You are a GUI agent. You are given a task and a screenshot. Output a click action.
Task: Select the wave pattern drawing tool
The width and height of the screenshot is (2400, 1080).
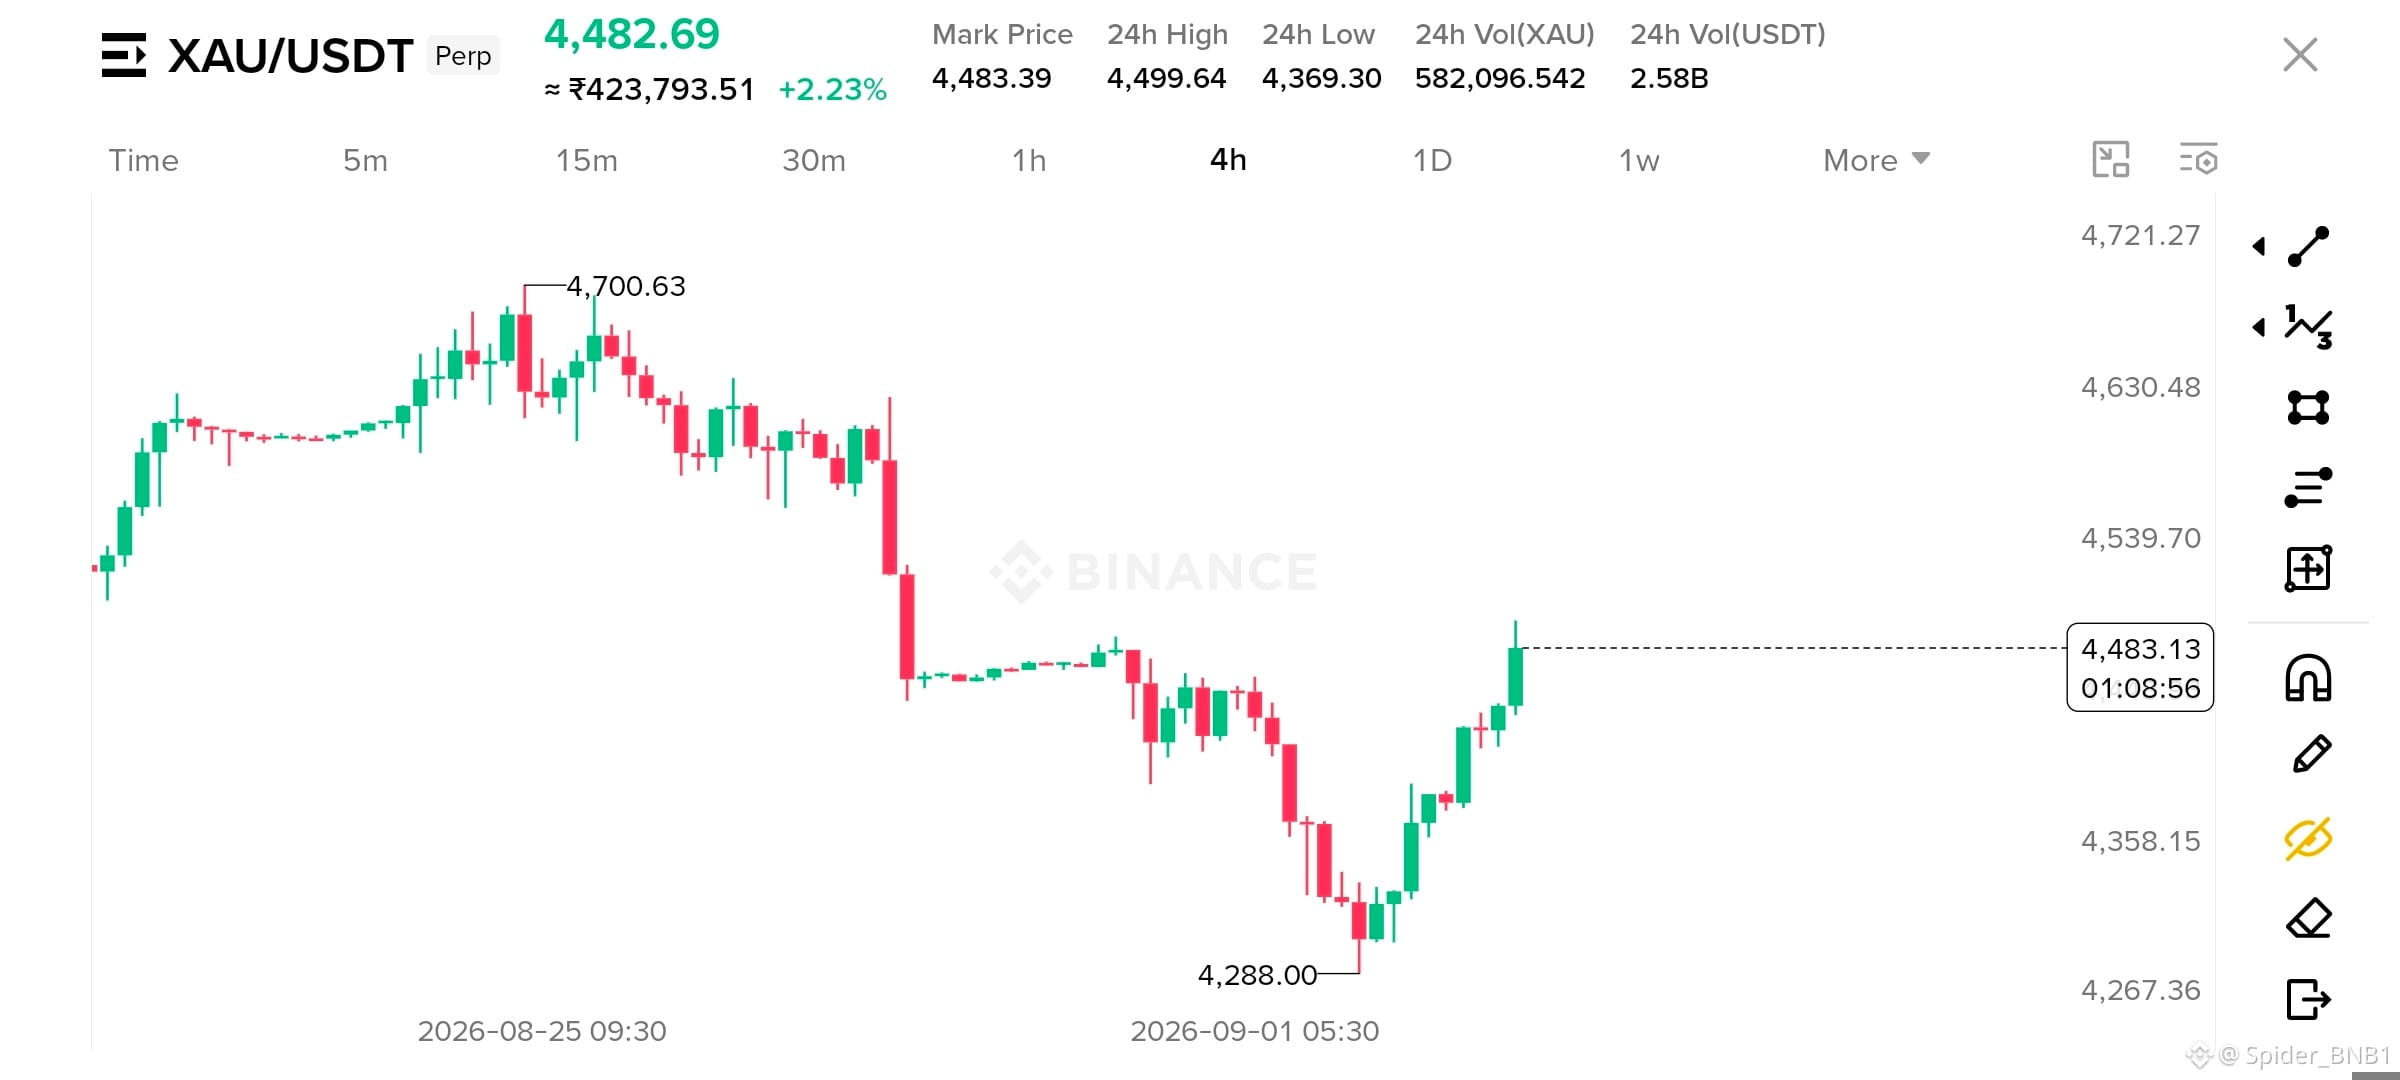point(2309,327)
